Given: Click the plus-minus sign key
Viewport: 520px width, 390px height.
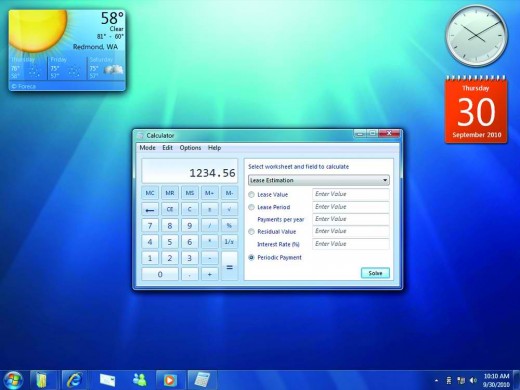Looking at the screenshot, I should (x=209, y=209).
